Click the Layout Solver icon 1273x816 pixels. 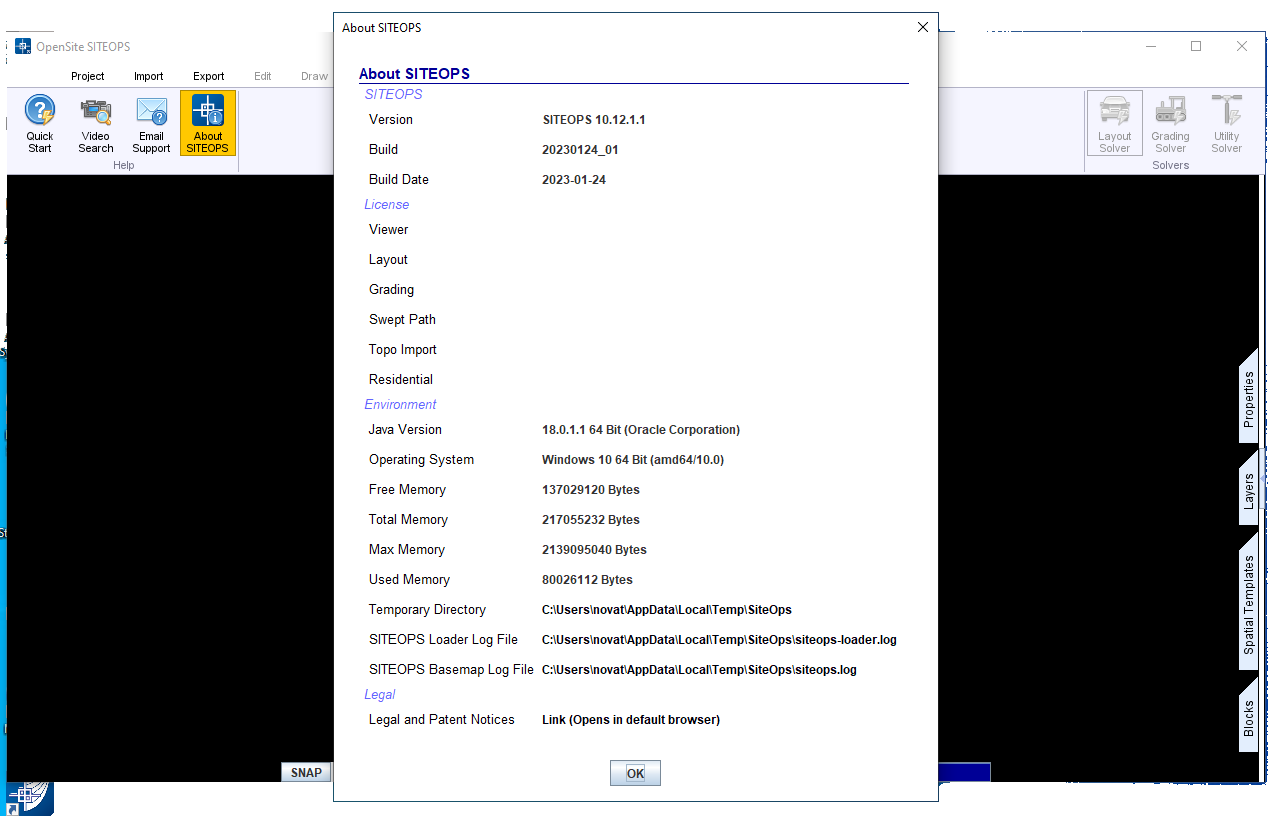(1114, 124)
